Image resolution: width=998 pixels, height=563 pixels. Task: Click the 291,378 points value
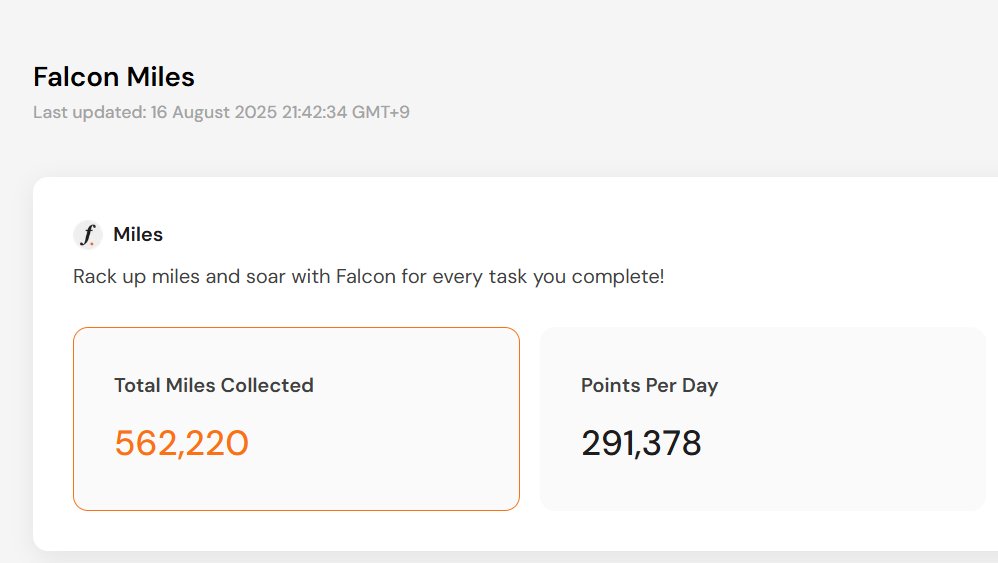pyautogui.click(x=641, y=443)
